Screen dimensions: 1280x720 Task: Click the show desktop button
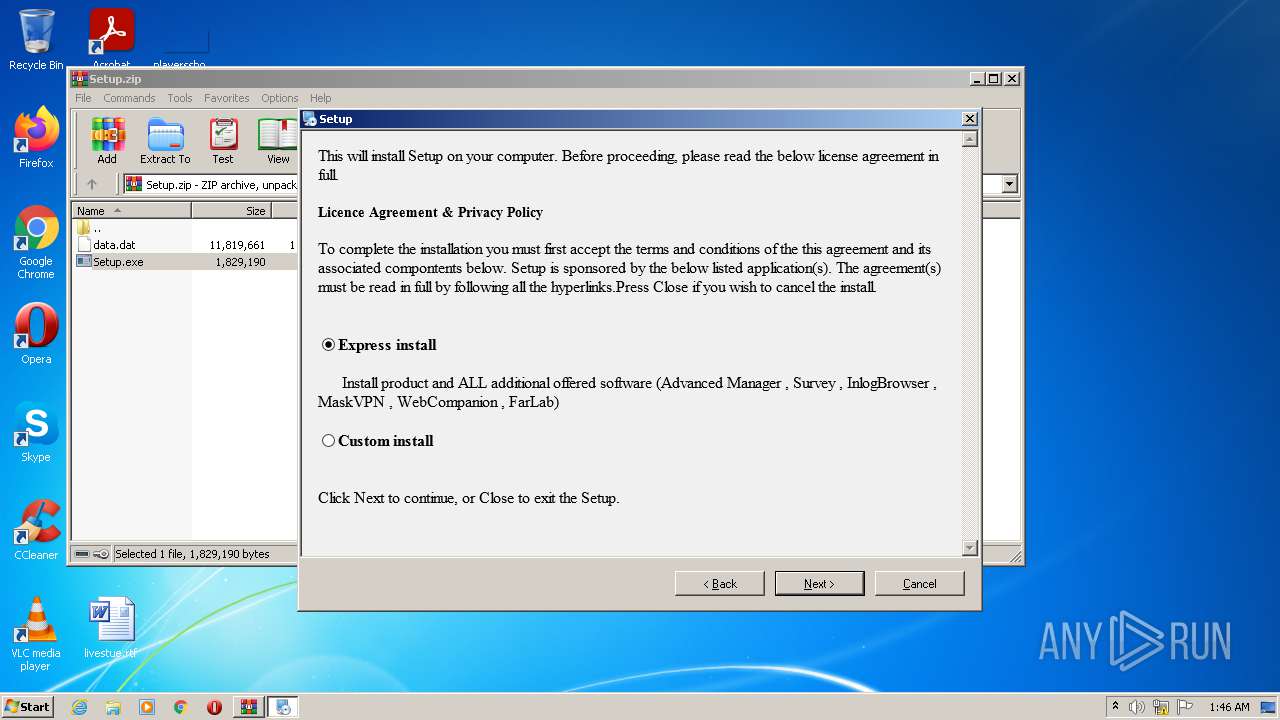coord(1269,707)
